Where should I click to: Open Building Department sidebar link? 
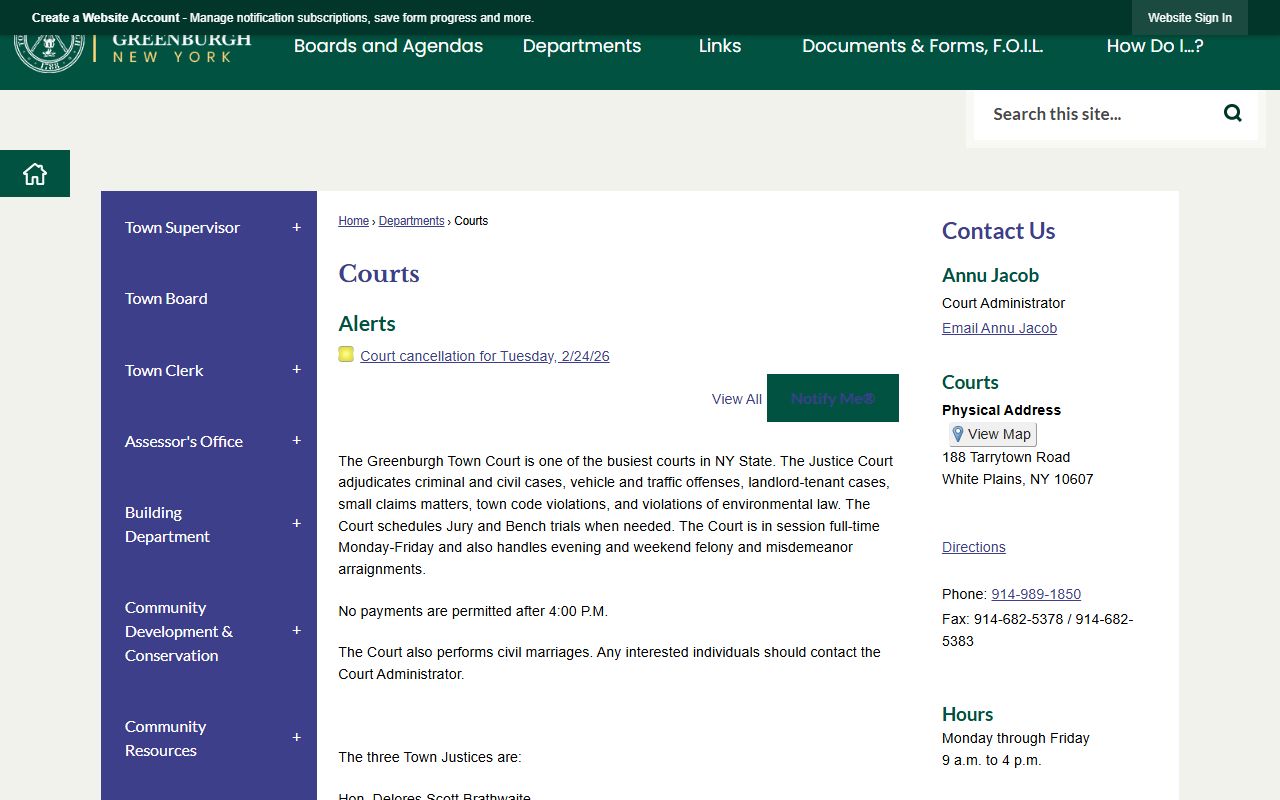tap(167, 524)
